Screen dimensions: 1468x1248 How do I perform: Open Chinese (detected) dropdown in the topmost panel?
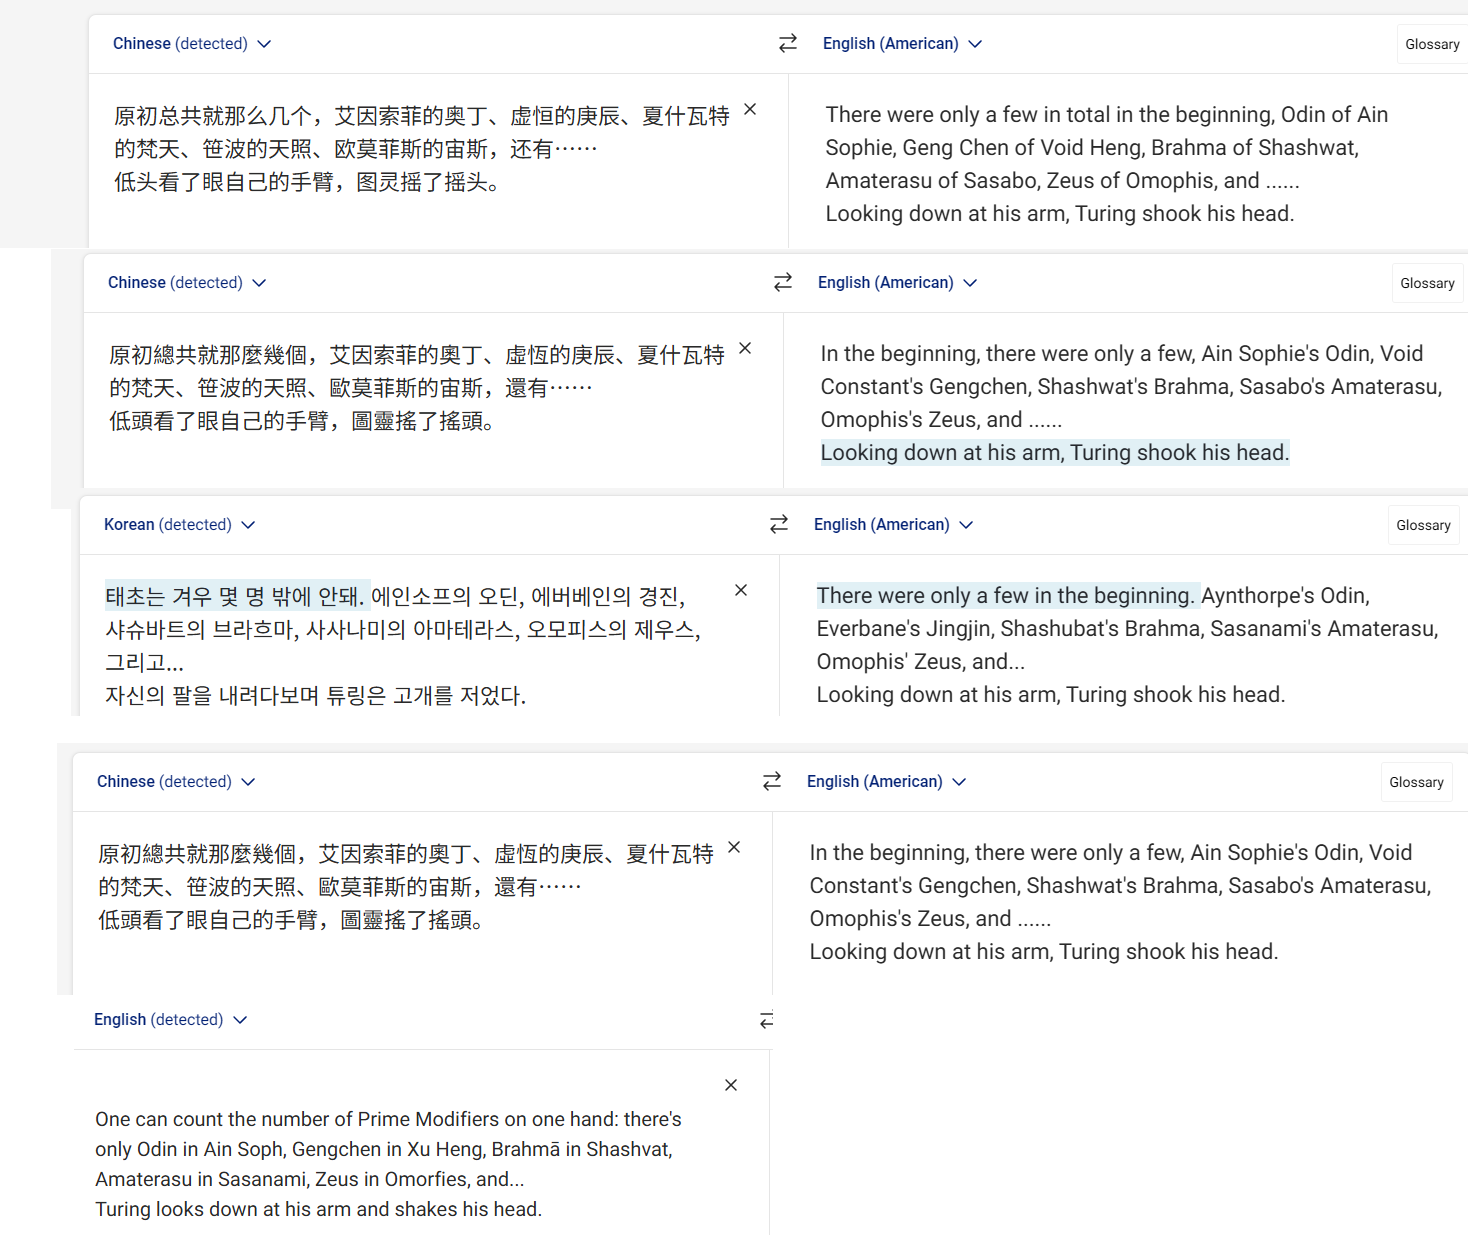(192, 44)
